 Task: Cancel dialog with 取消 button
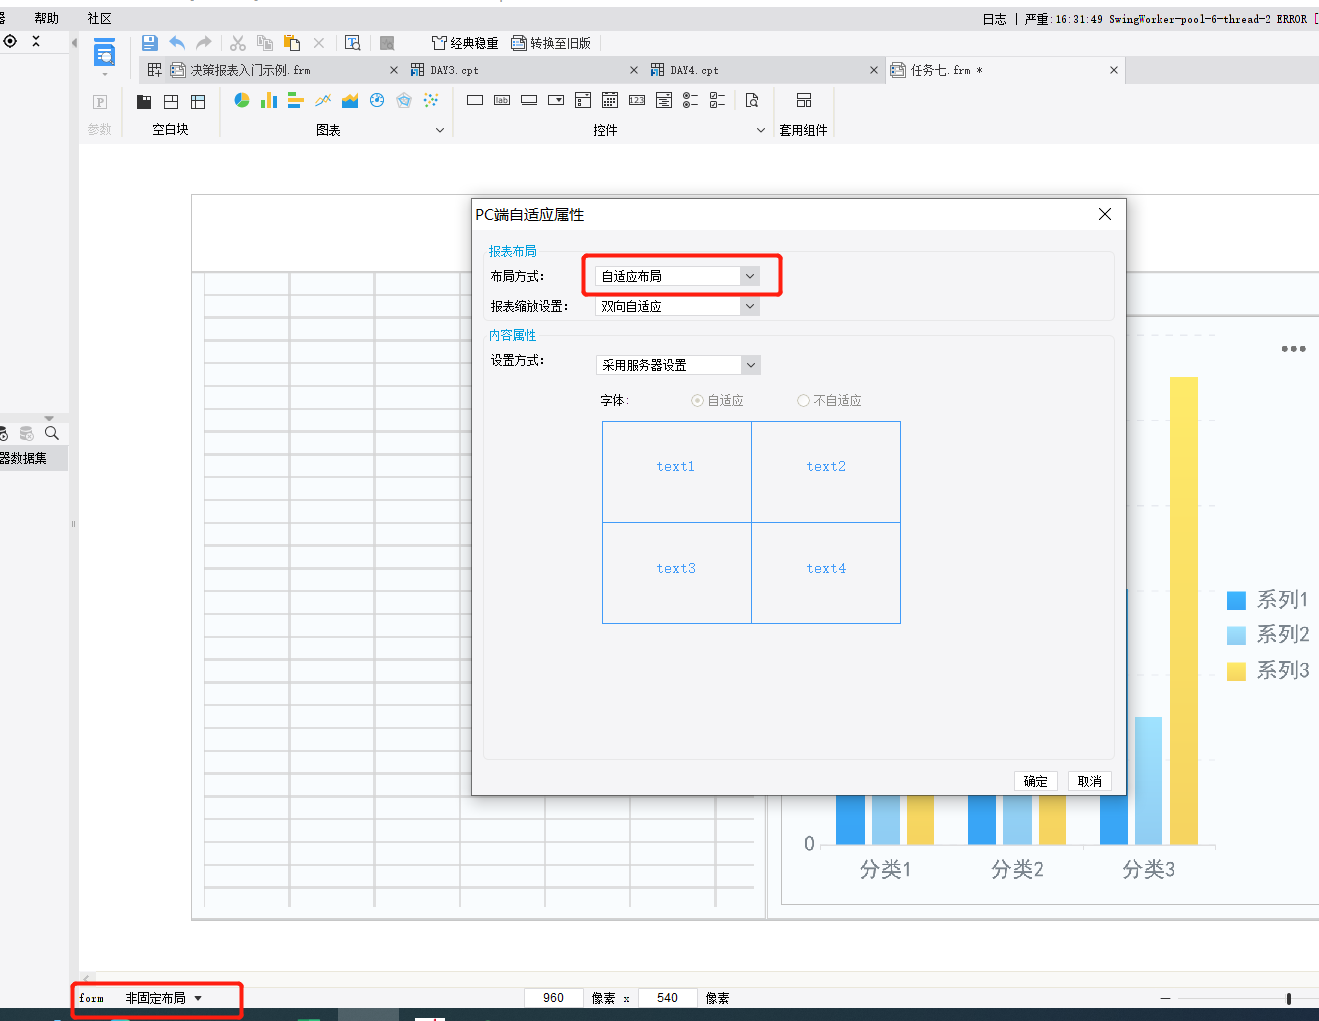pos(1090,781)
